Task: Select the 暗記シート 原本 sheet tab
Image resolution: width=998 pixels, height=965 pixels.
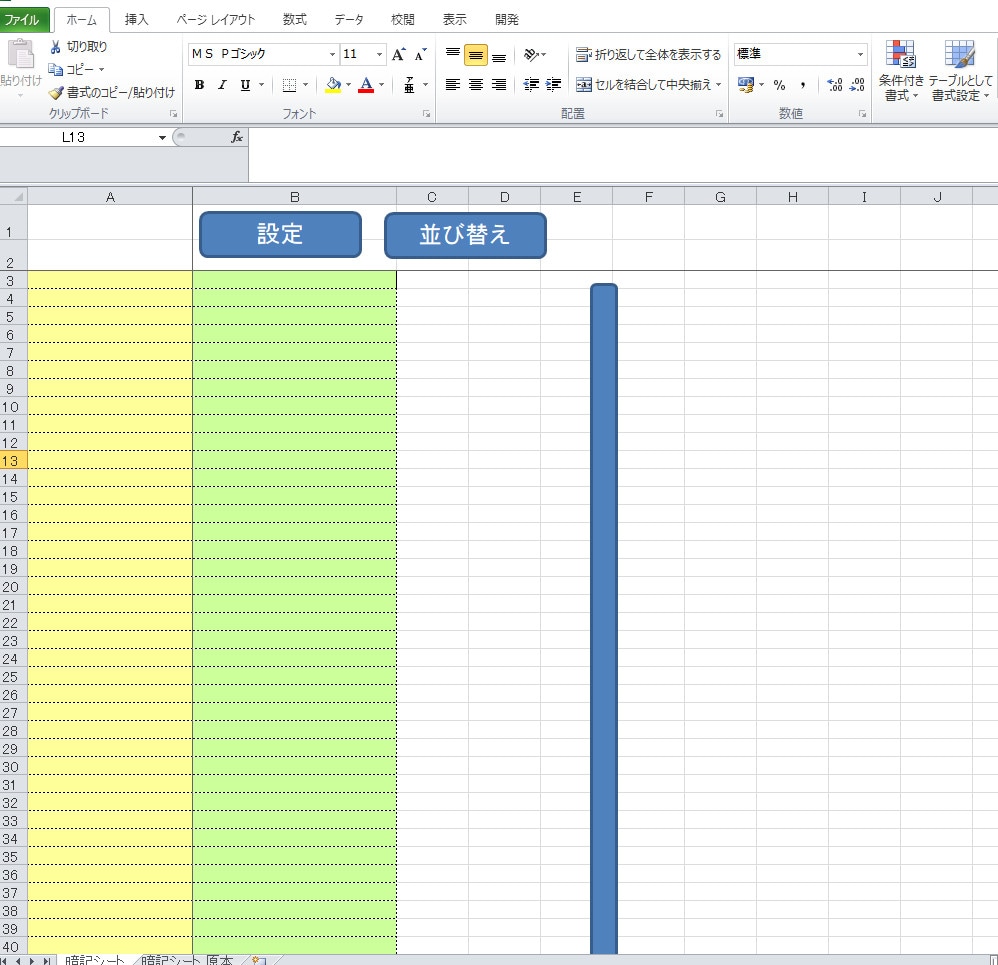Action: point(187,959)
